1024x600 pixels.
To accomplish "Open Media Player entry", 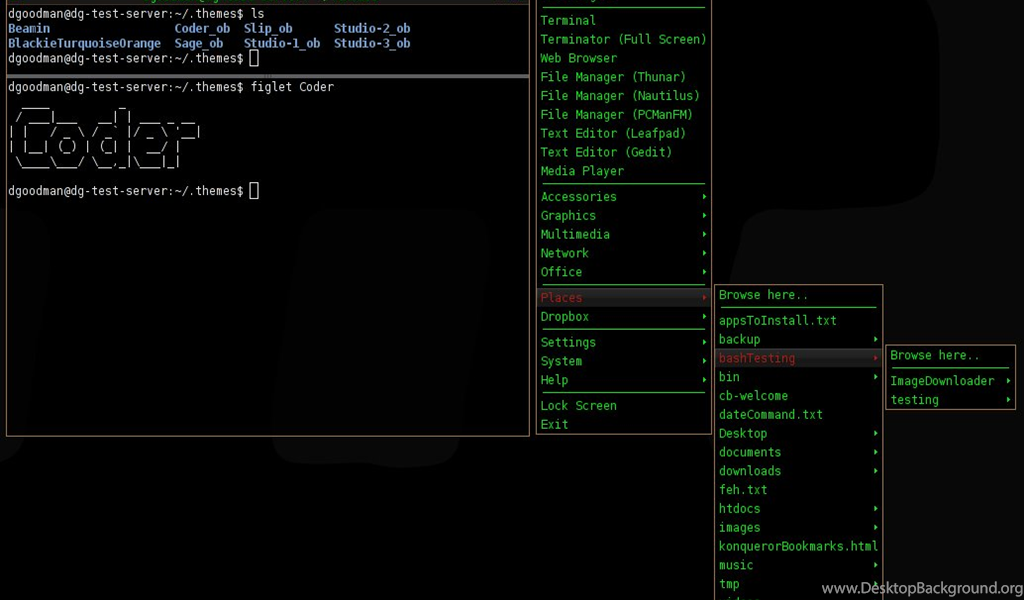I will point(623,172).
